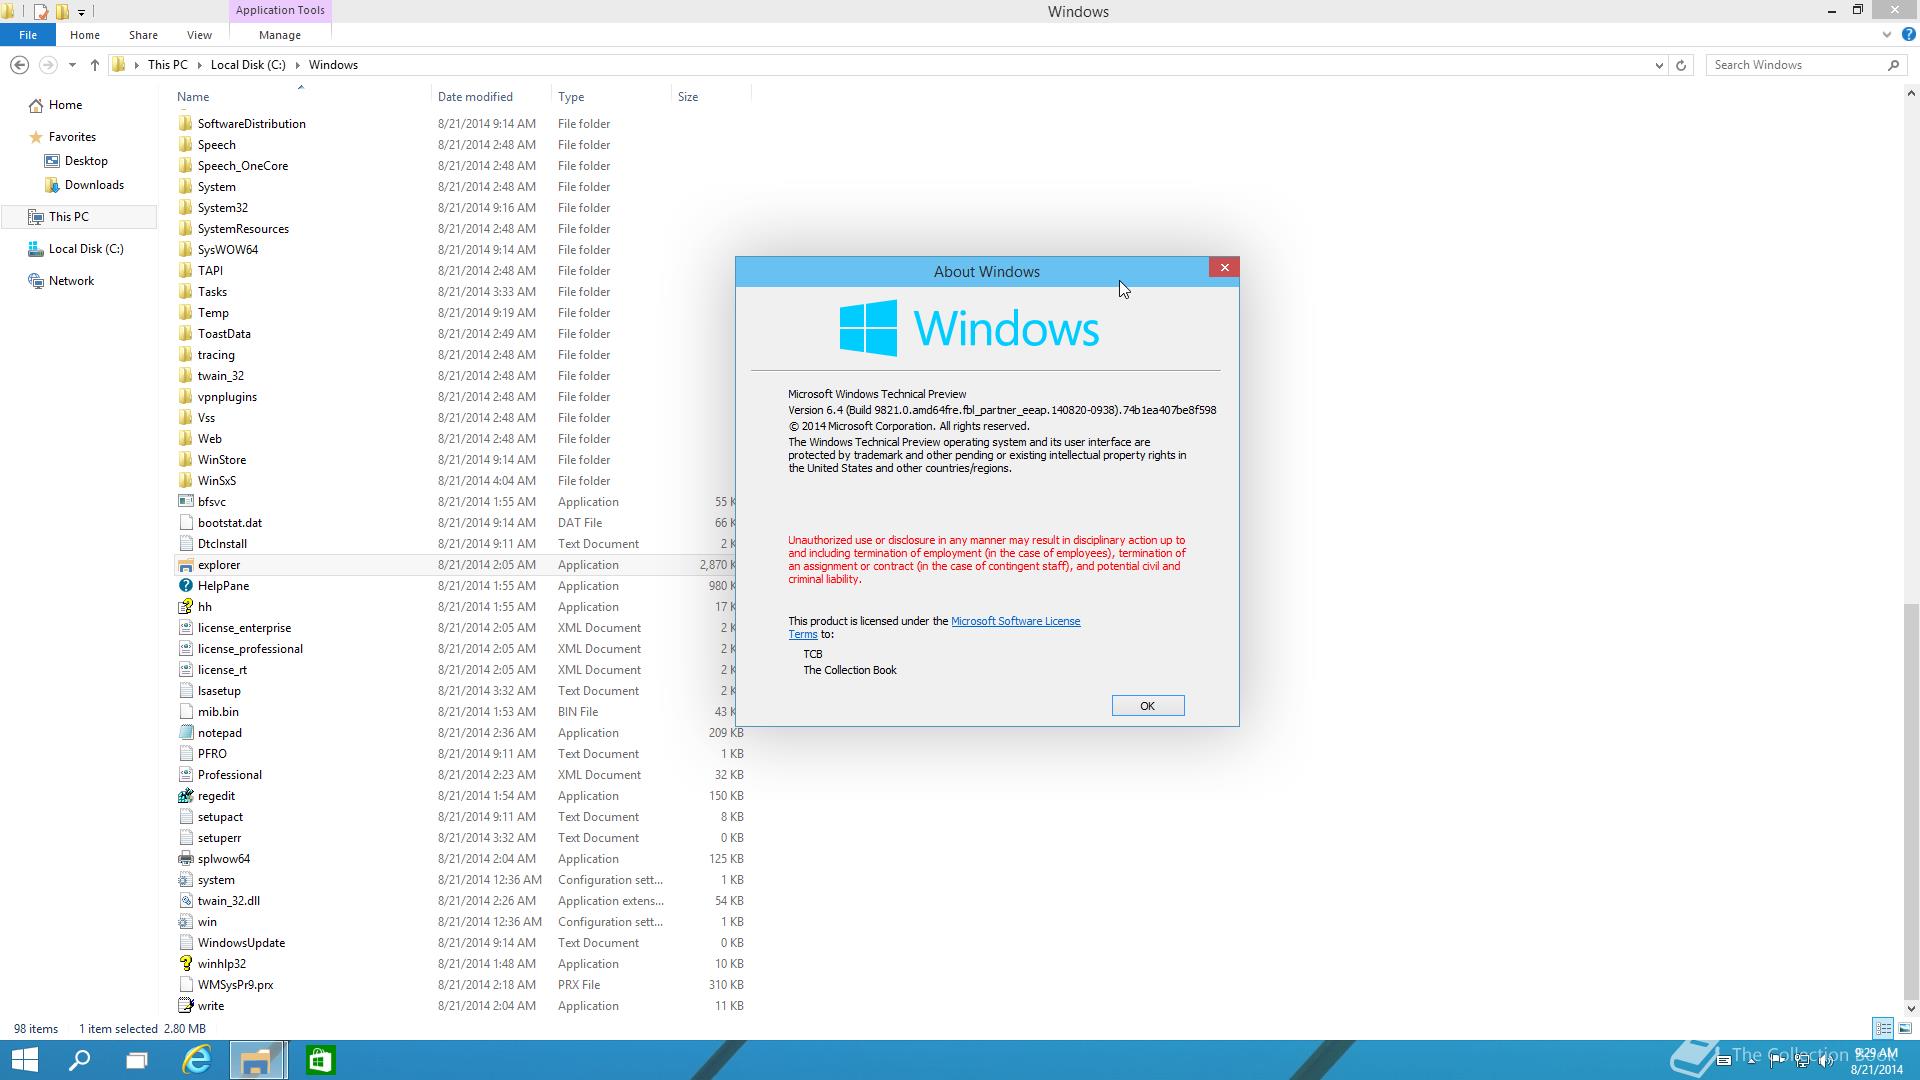Image resolution: width=1920 pixels, height=1080 pixels.
Task: Expand the chevron after Local Disk (C:) breadcrumb
Action: pos(297,65)
